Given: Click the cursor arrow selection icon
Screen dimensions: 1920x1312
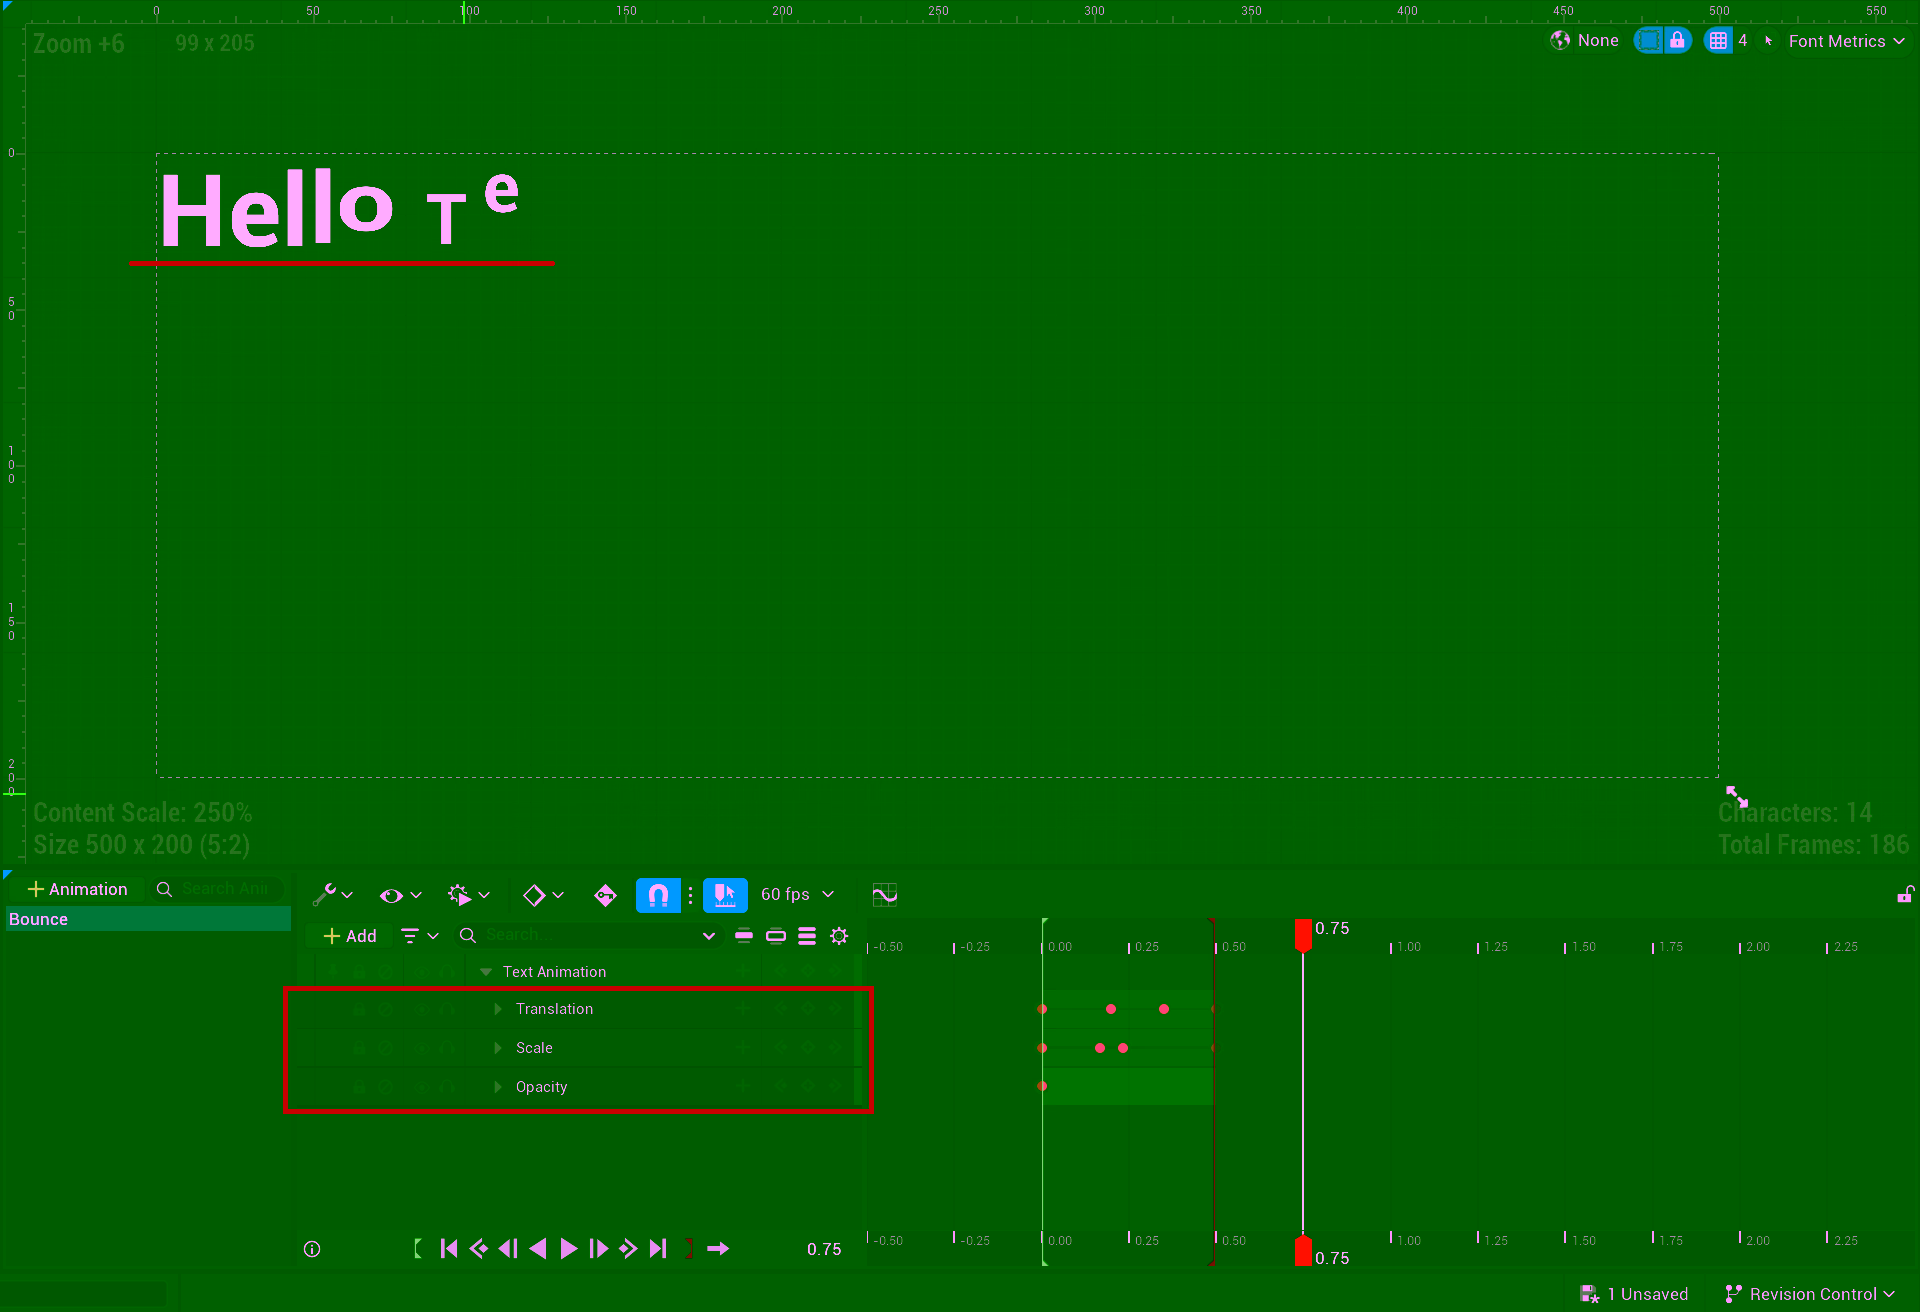Looking at the screenshot, I should (x=1769, y=41).
